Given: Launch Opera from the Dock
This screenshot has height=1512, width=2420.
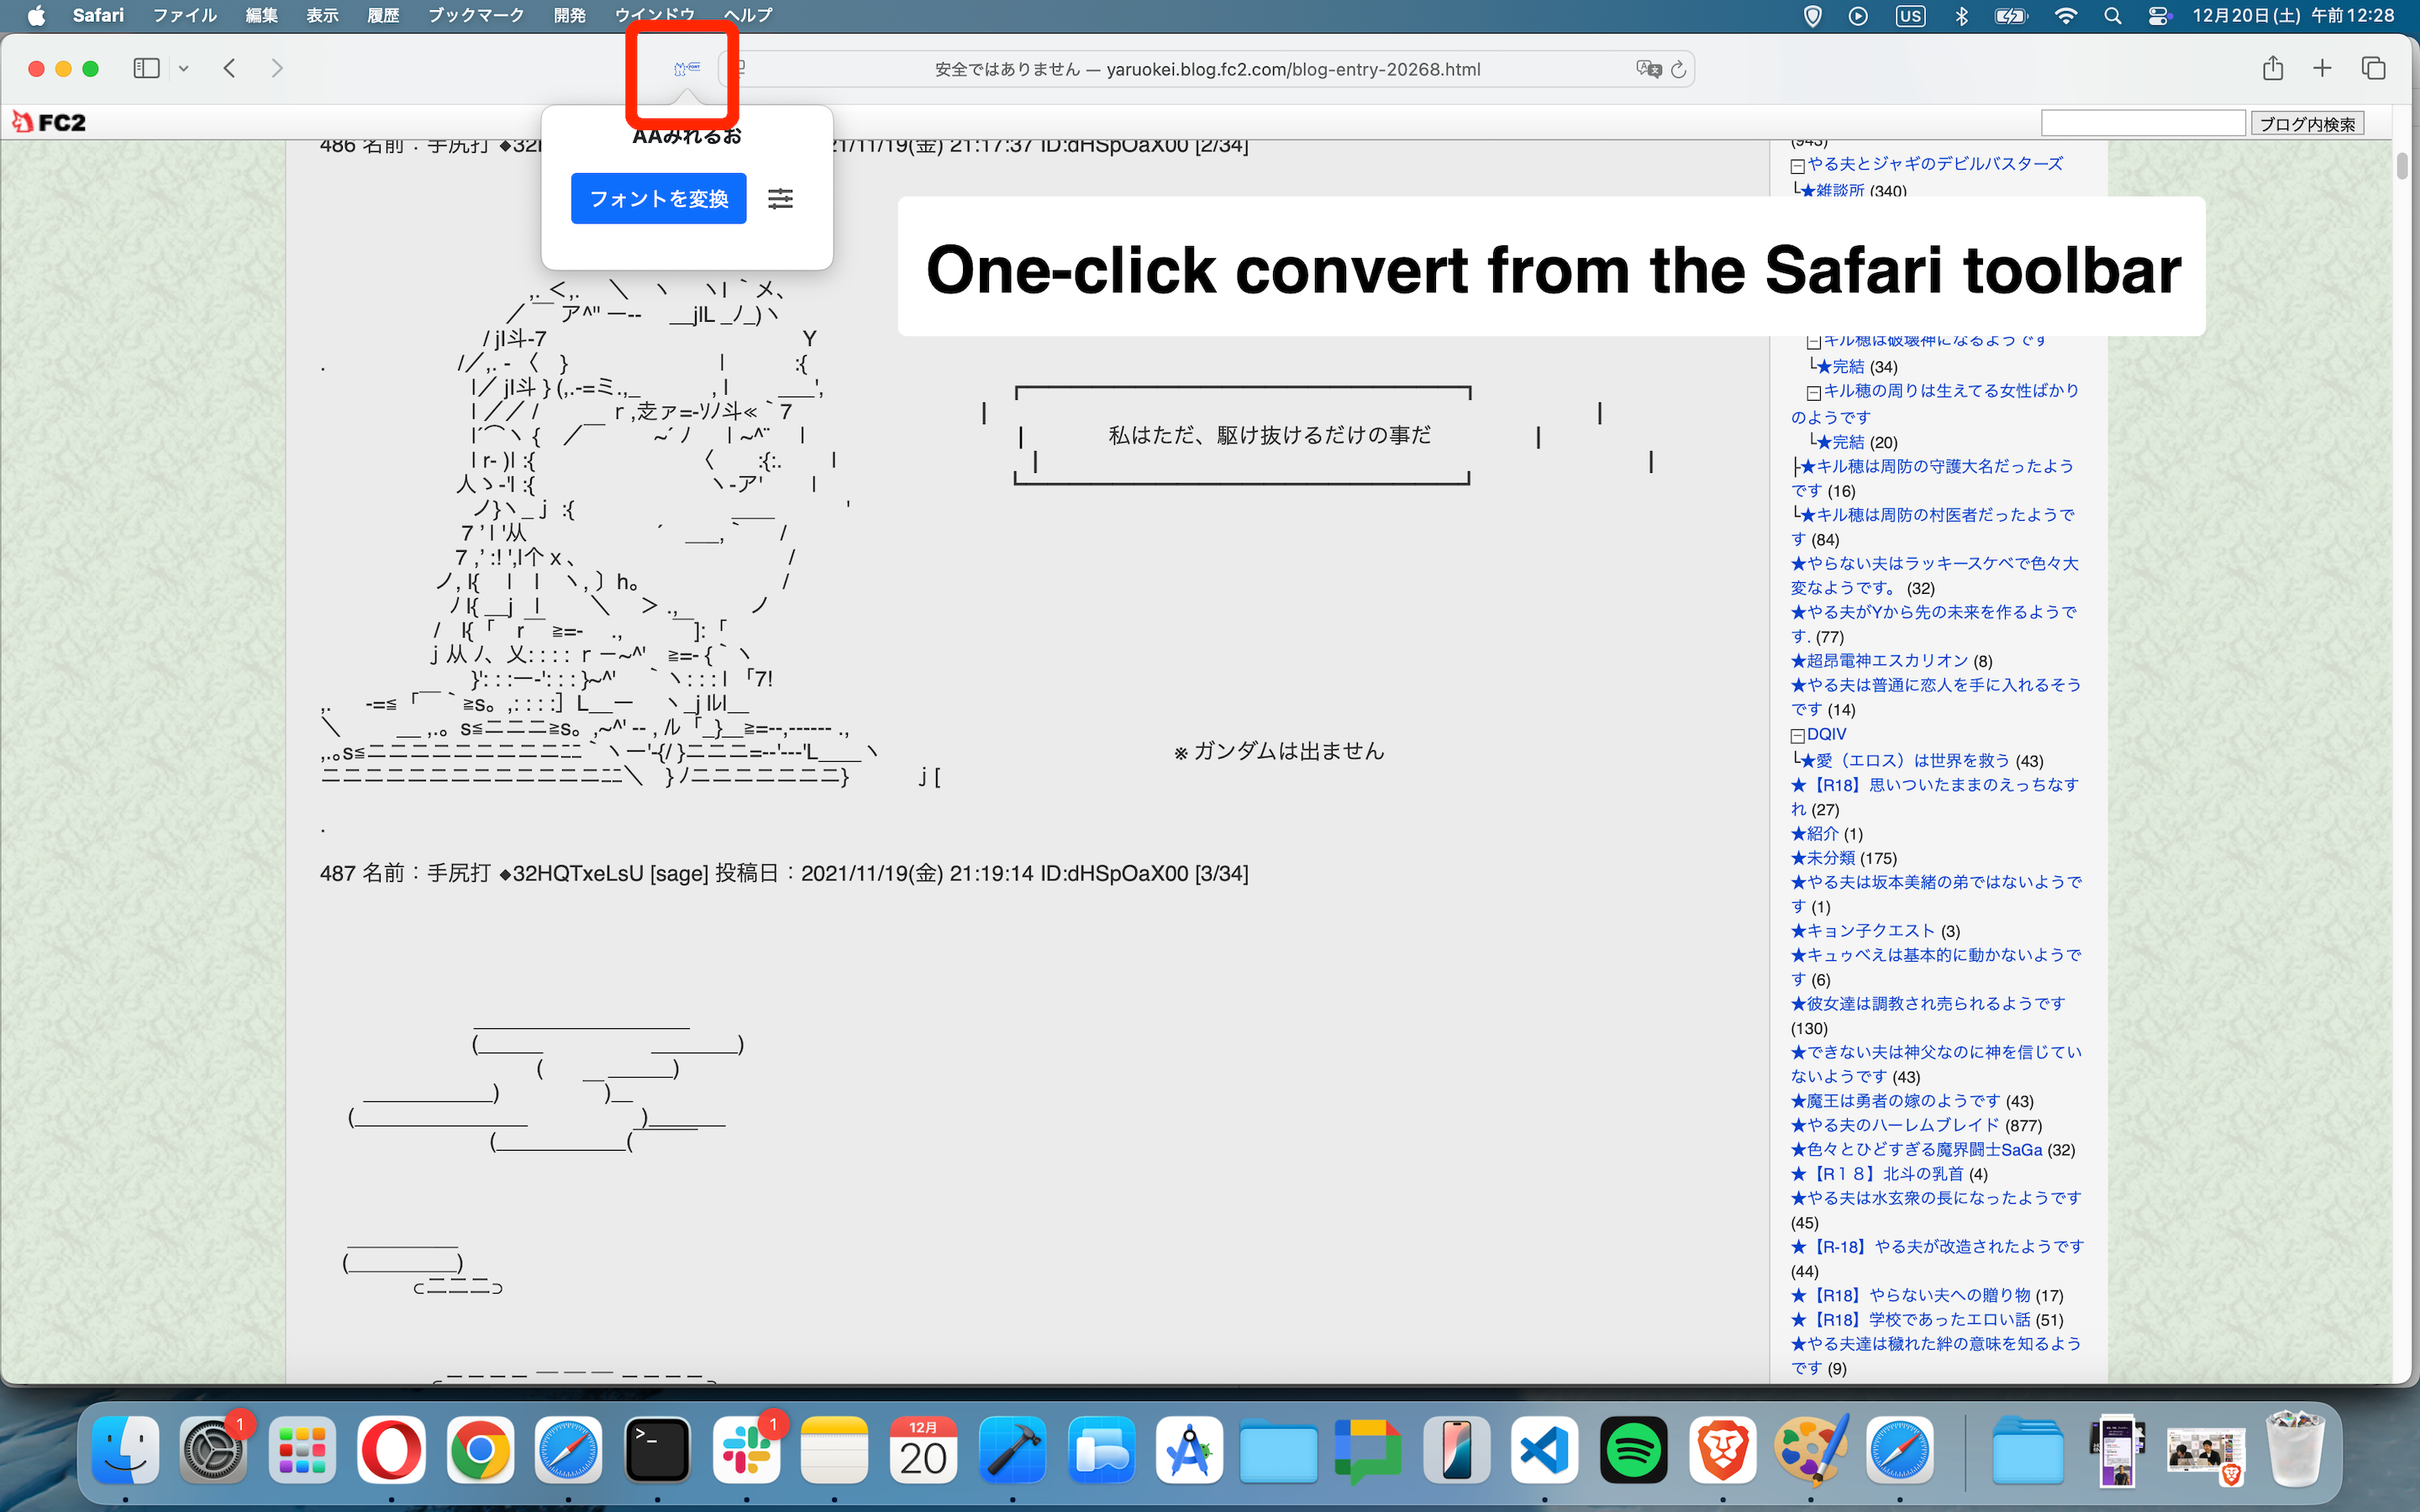Looking at the screenshot, I should 391,1449.
